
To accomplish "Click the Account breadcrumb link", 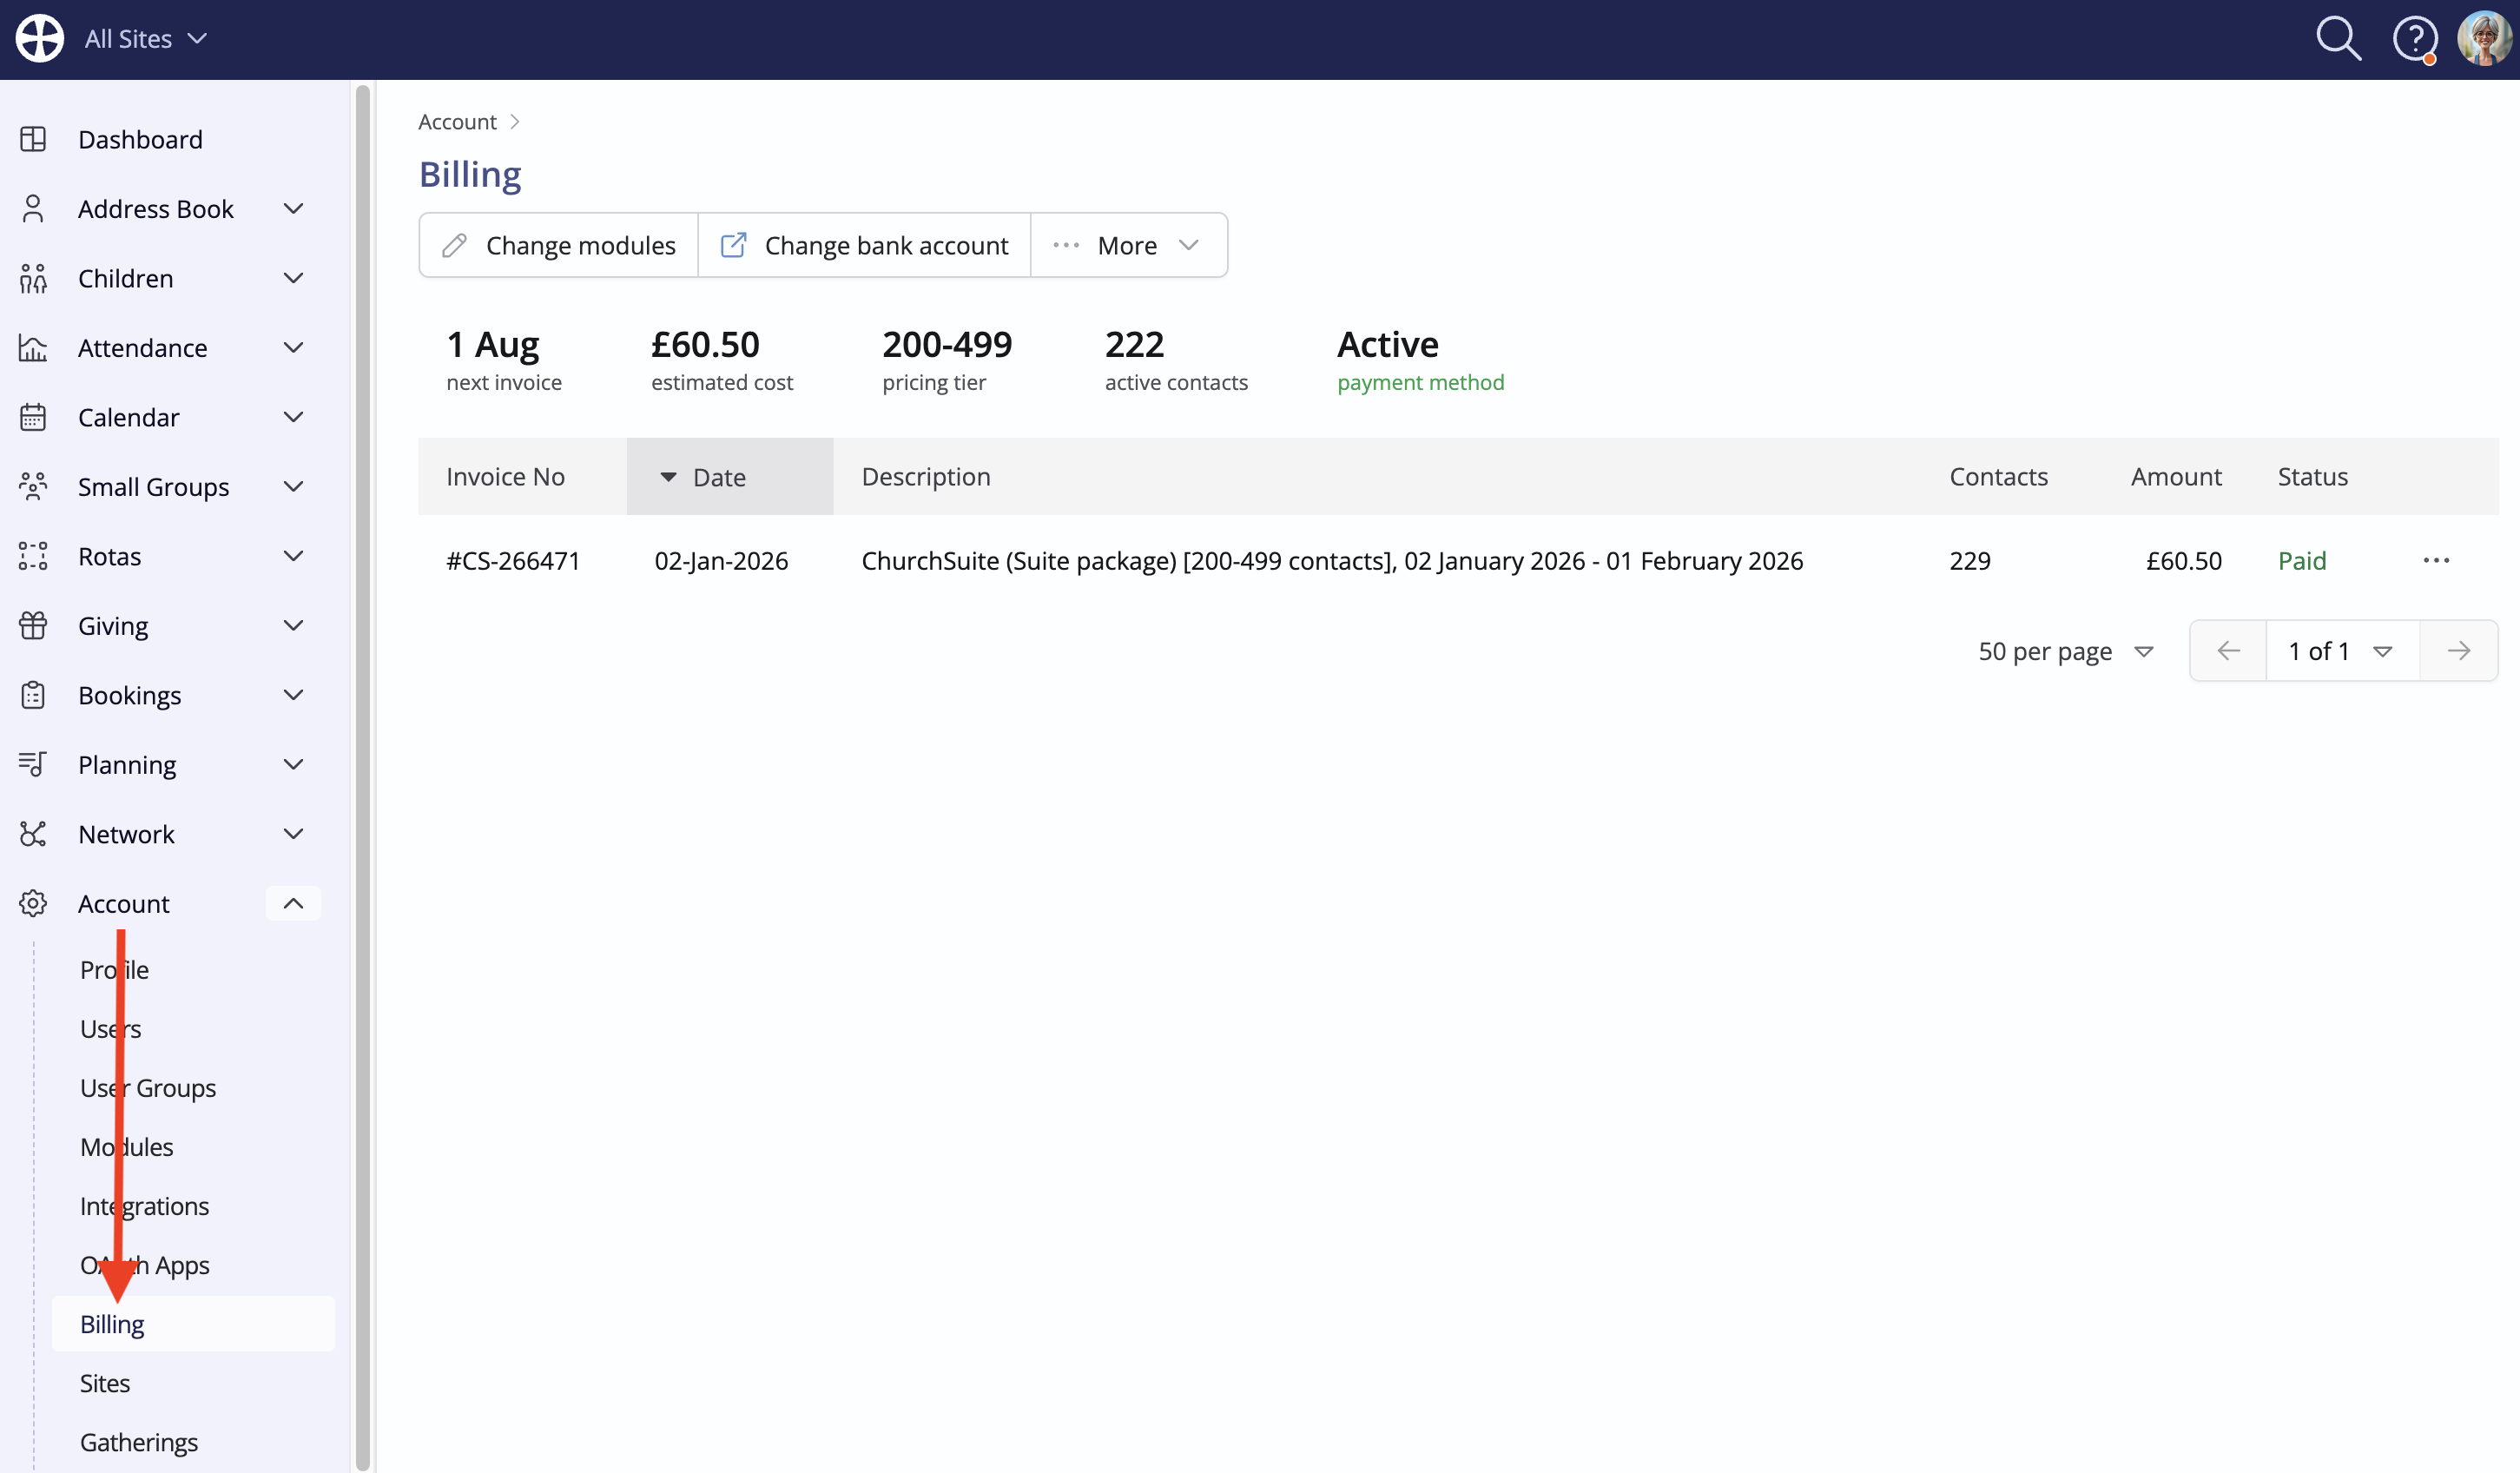I will 457,122.
